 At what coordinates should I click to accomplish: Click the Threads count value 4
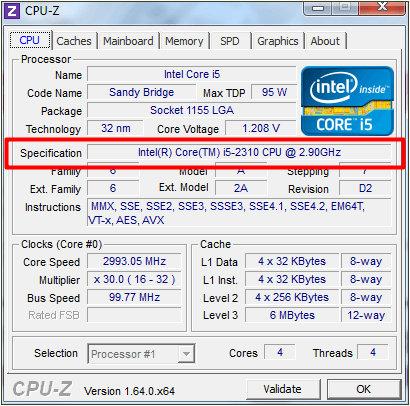373,352
